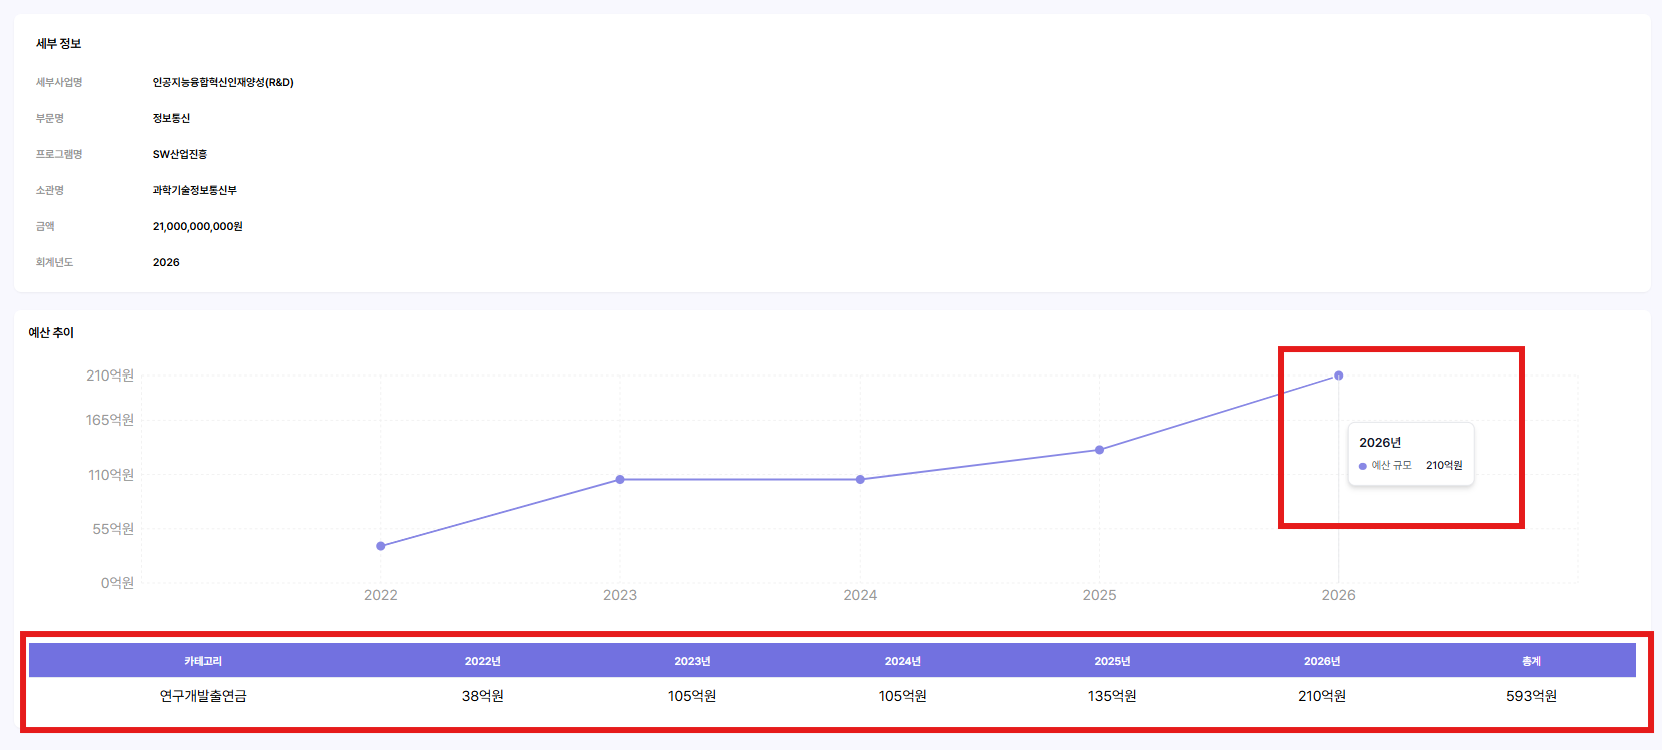
Task: Select the 2026 data point at line end
Action: click(1338, 376)
